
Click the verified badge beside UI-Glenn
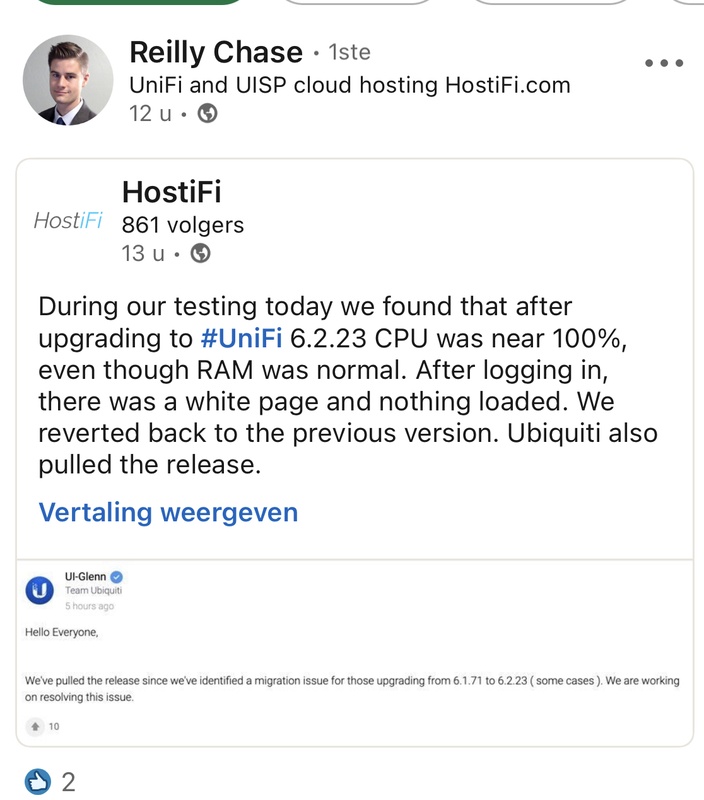click(x=116, y=577)
